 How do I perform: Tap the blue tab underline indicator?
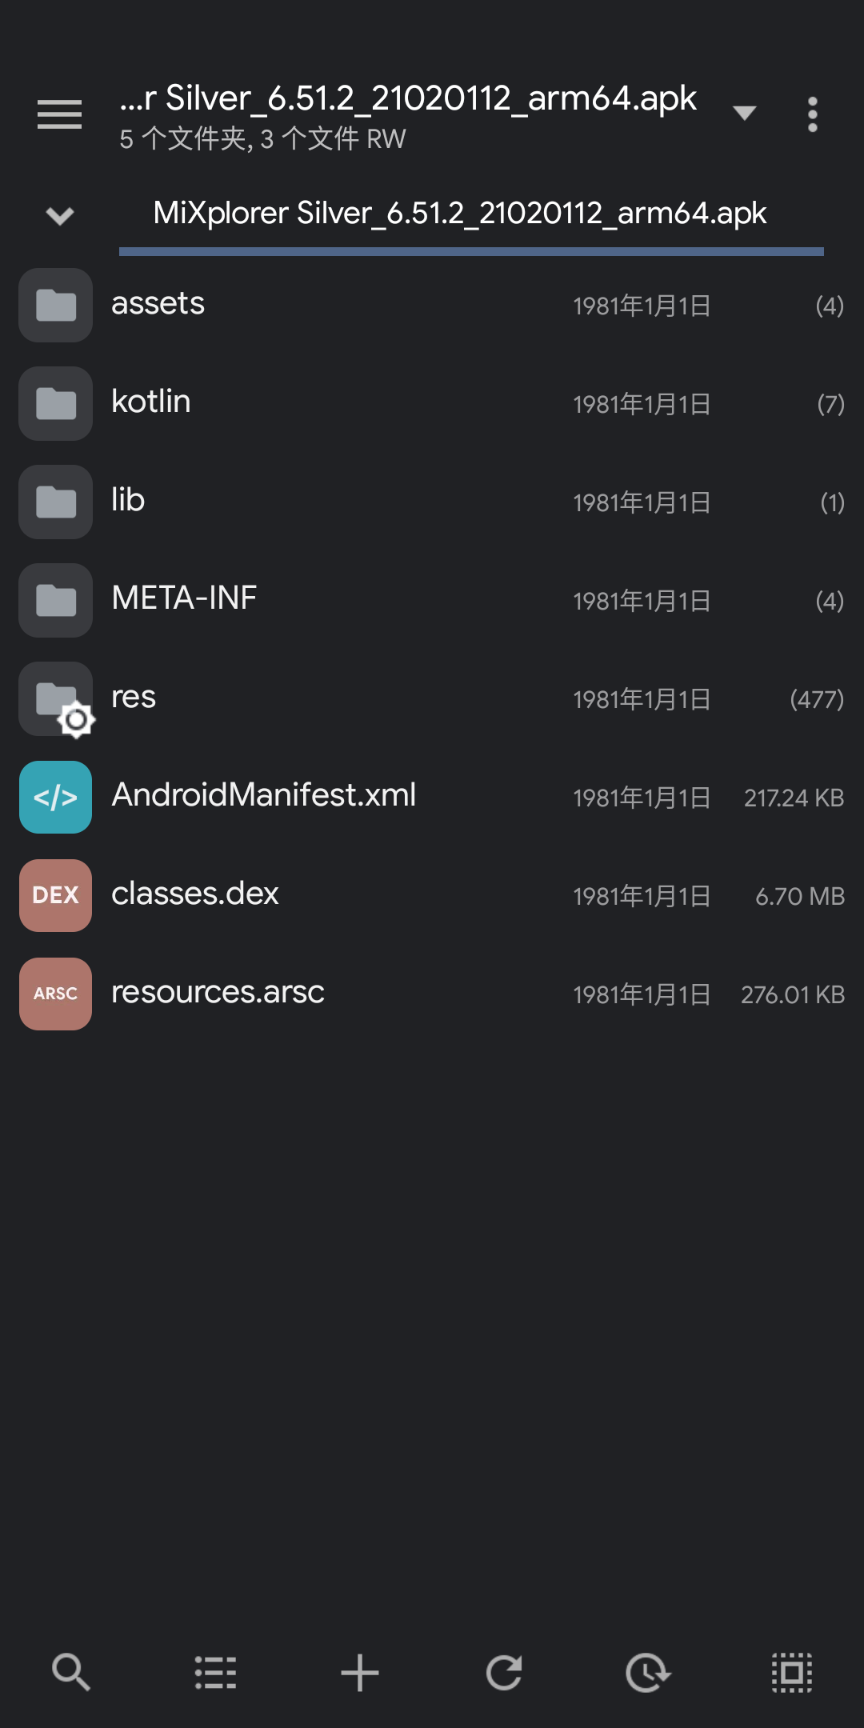point(470,247)
